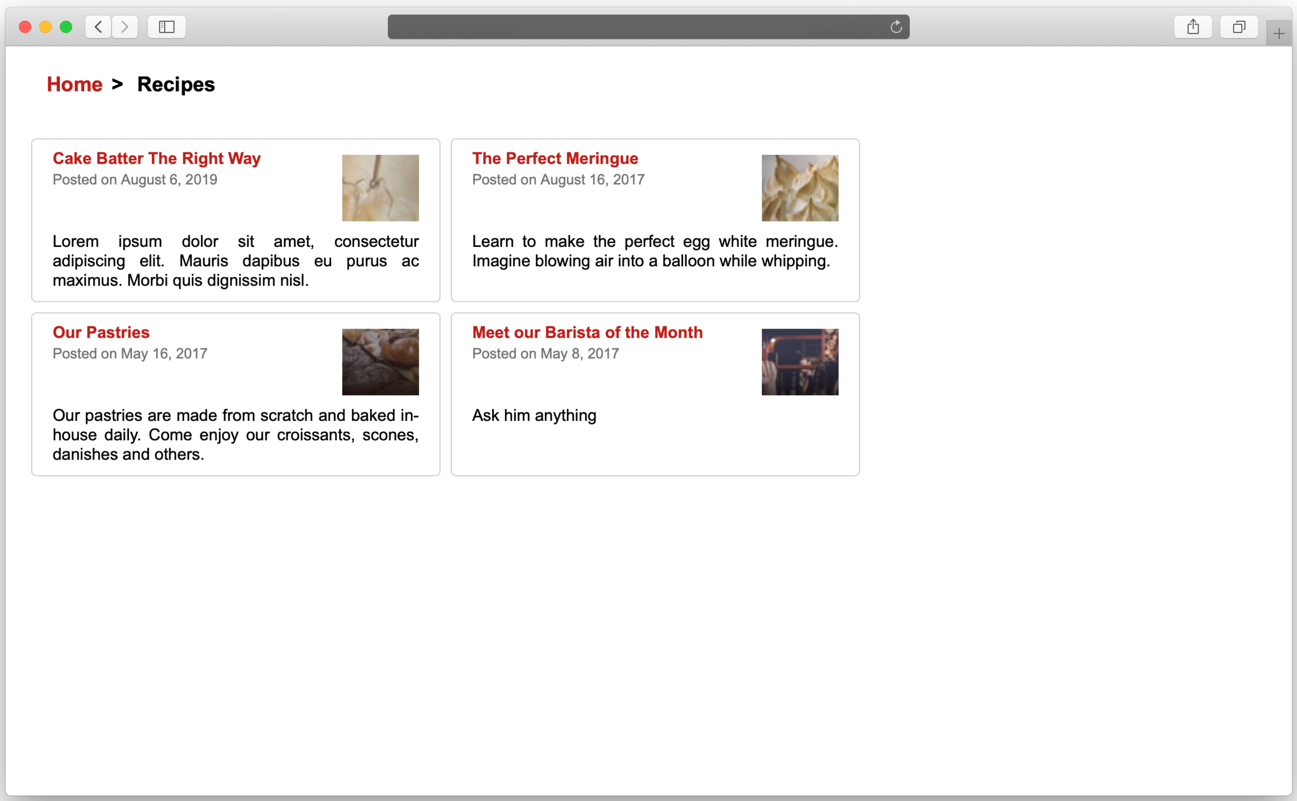Open the 'Cake Batter The Right Way' post

(156, 158)
